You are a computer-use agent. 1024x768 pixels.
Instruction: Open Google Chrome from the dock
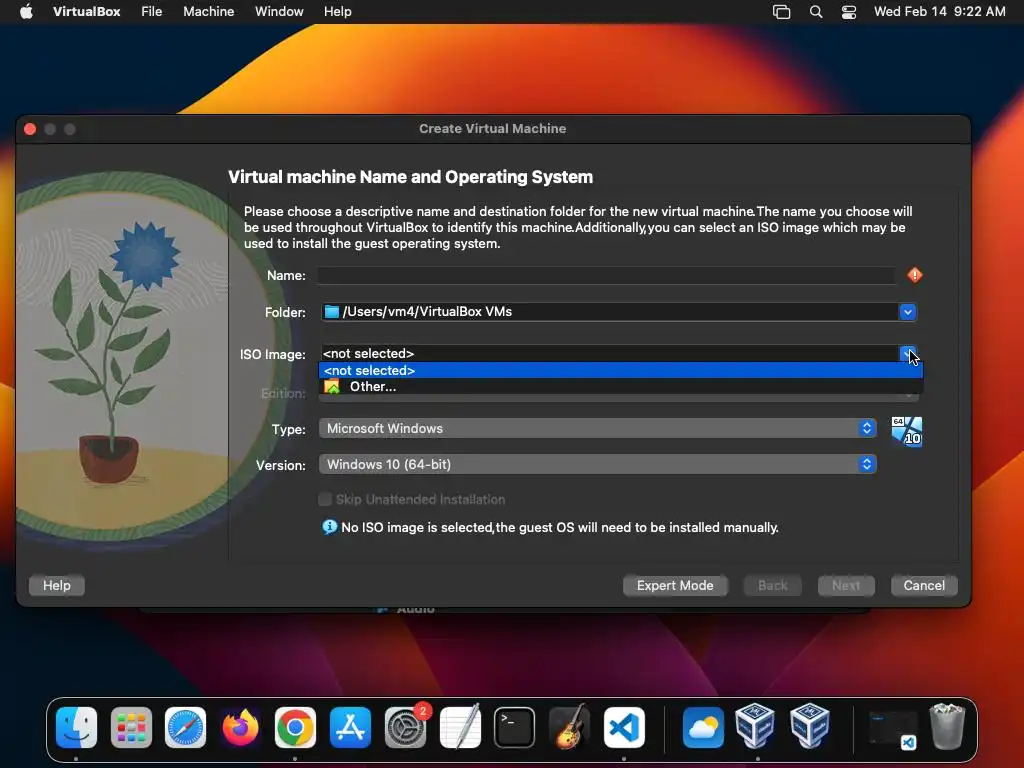click(295, 727)
